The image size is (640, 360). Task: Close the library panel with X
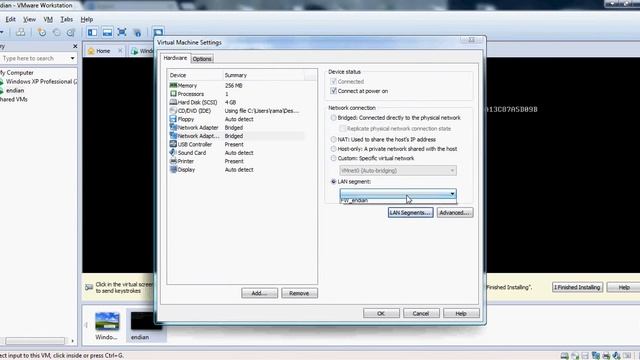[x=75, y=46]
